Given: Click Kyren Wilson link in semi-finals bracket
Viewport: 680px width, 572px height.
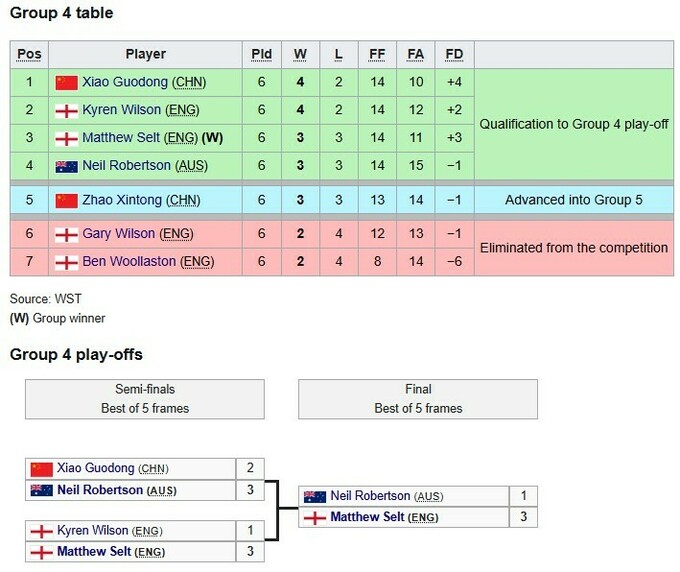Looking at the screenshot, I should [95, 531].
